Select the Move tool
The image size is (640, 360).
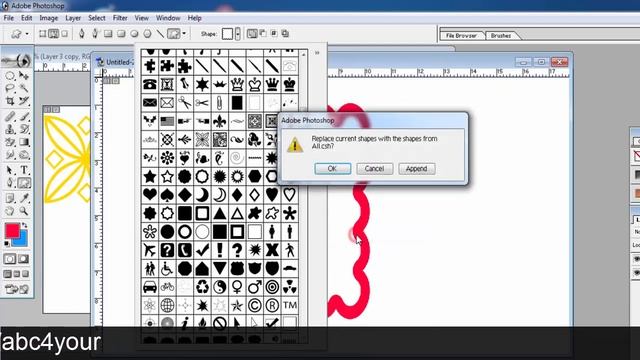tap(24, 76)
